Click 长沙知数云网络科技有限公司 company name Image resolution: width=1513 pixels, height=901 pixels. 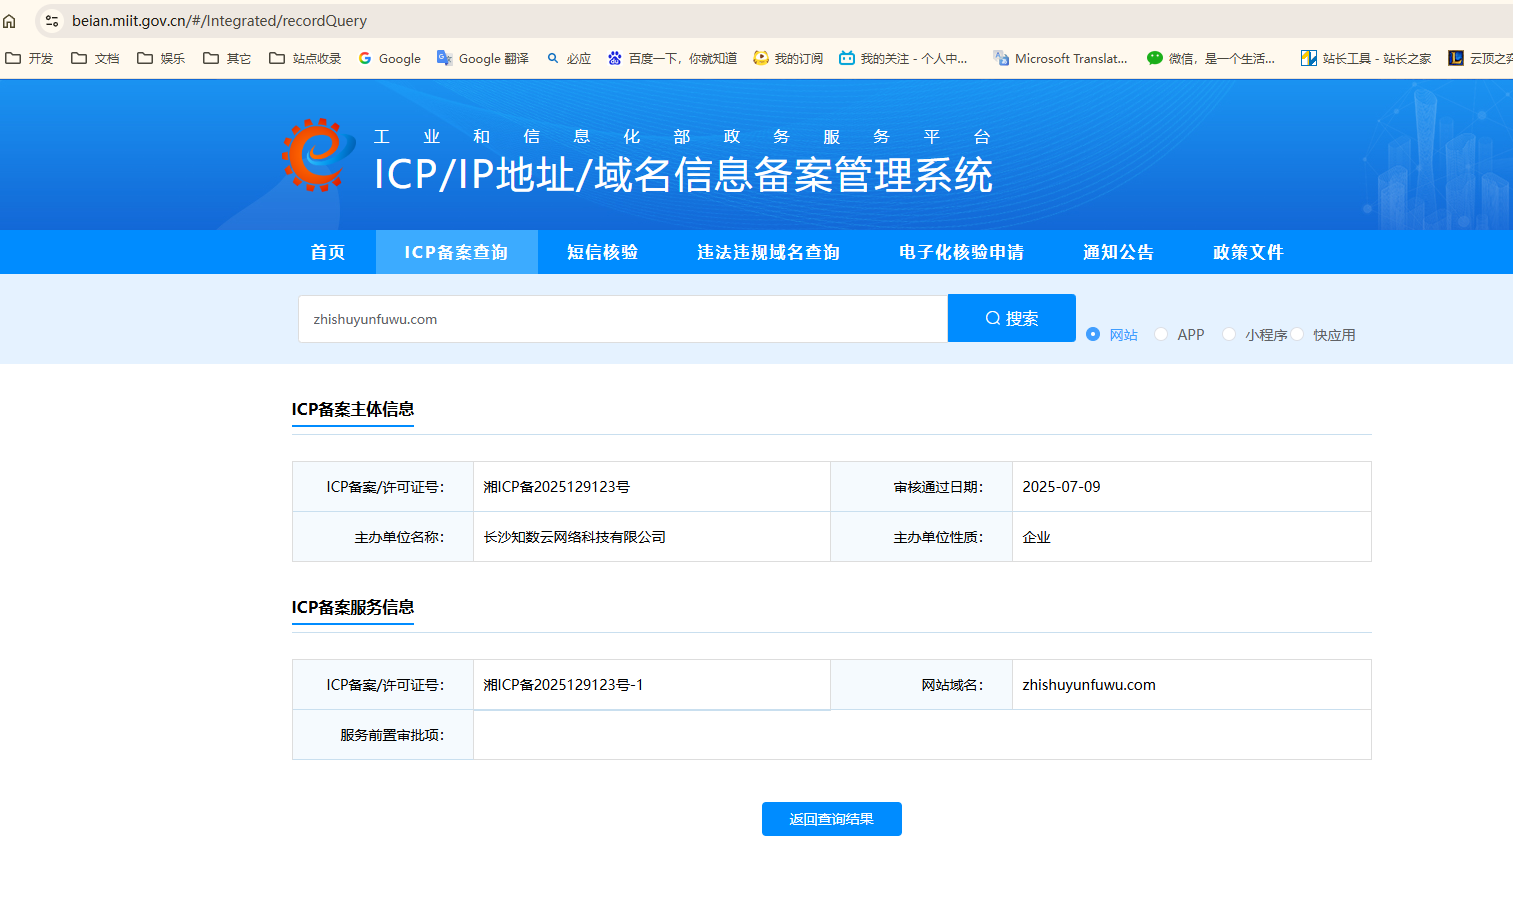[575, 537]
